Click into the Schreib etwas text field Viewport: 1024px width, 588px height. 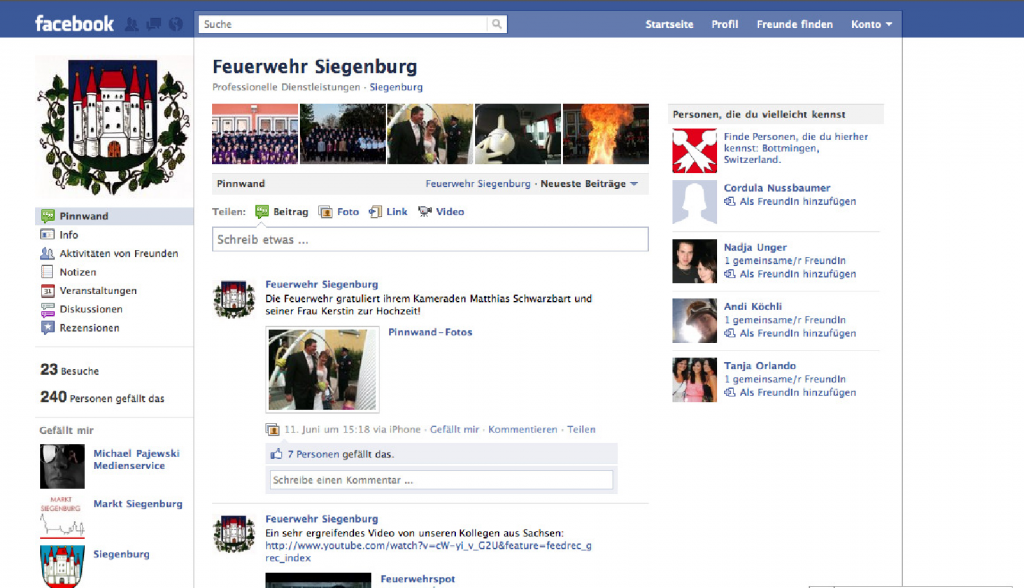pos(430,240)
